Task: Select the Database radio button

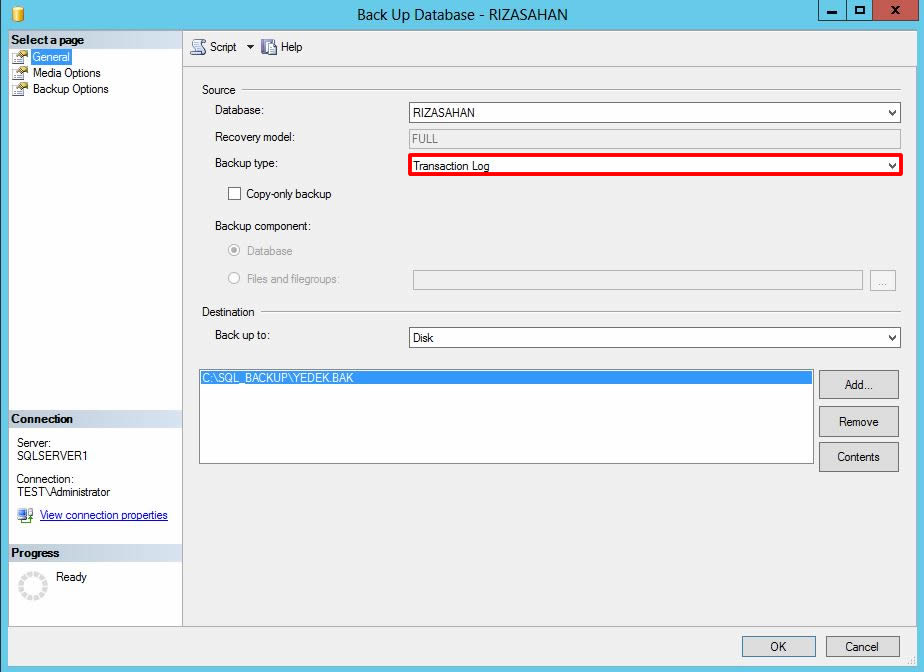Action: [x=234, y=251]
